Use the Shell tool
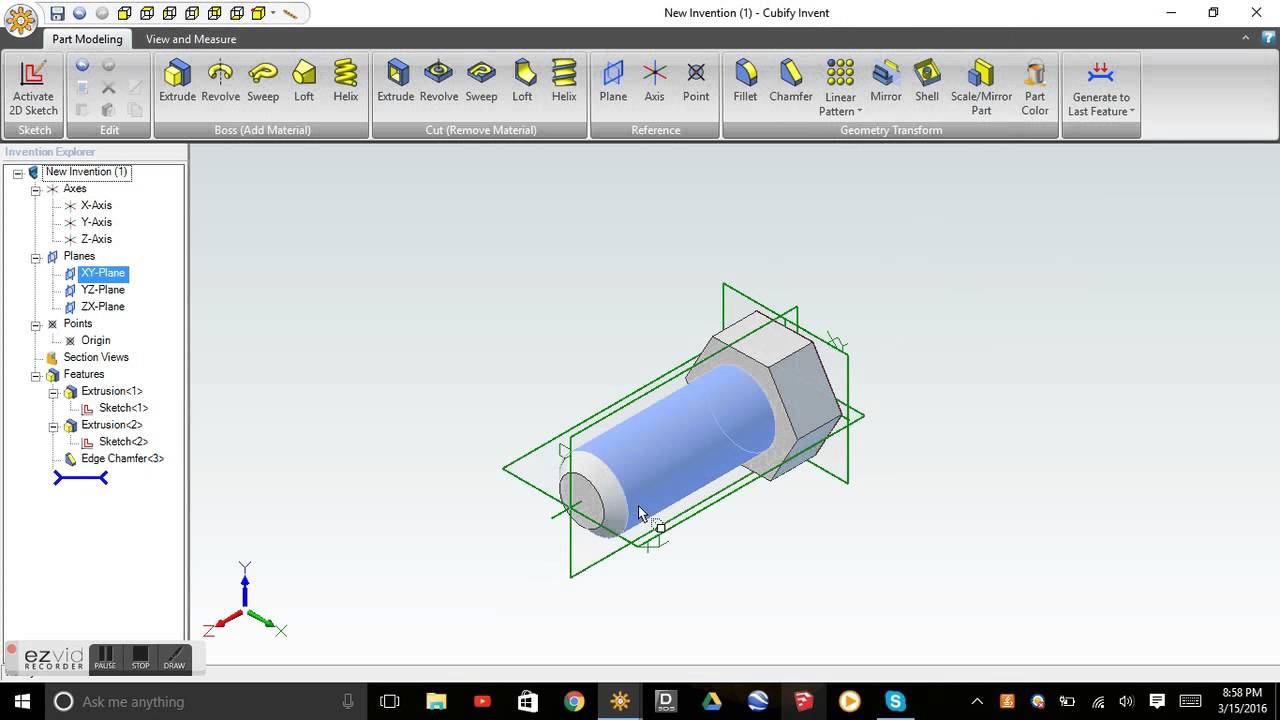Image resolution: width=1280 pixels, height=720 pixels. tap(927, 82)
